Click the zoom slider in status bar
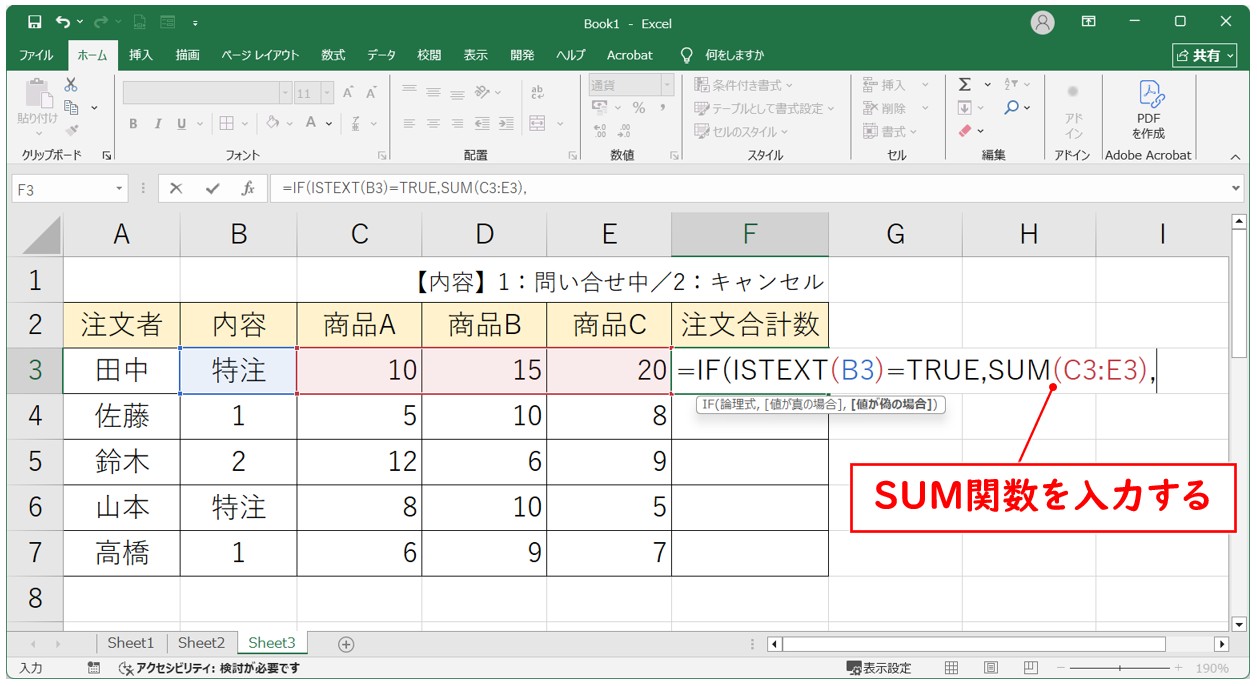This screenshot has width=1257, height=686. tap(1120, 668)
